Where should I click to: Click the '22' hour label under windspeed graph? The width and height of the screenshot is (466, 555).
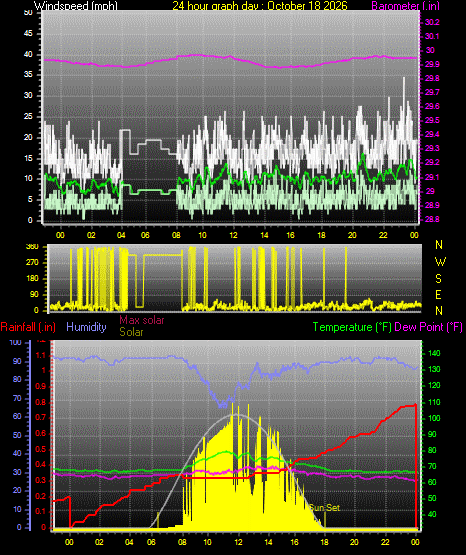point(383,235)
